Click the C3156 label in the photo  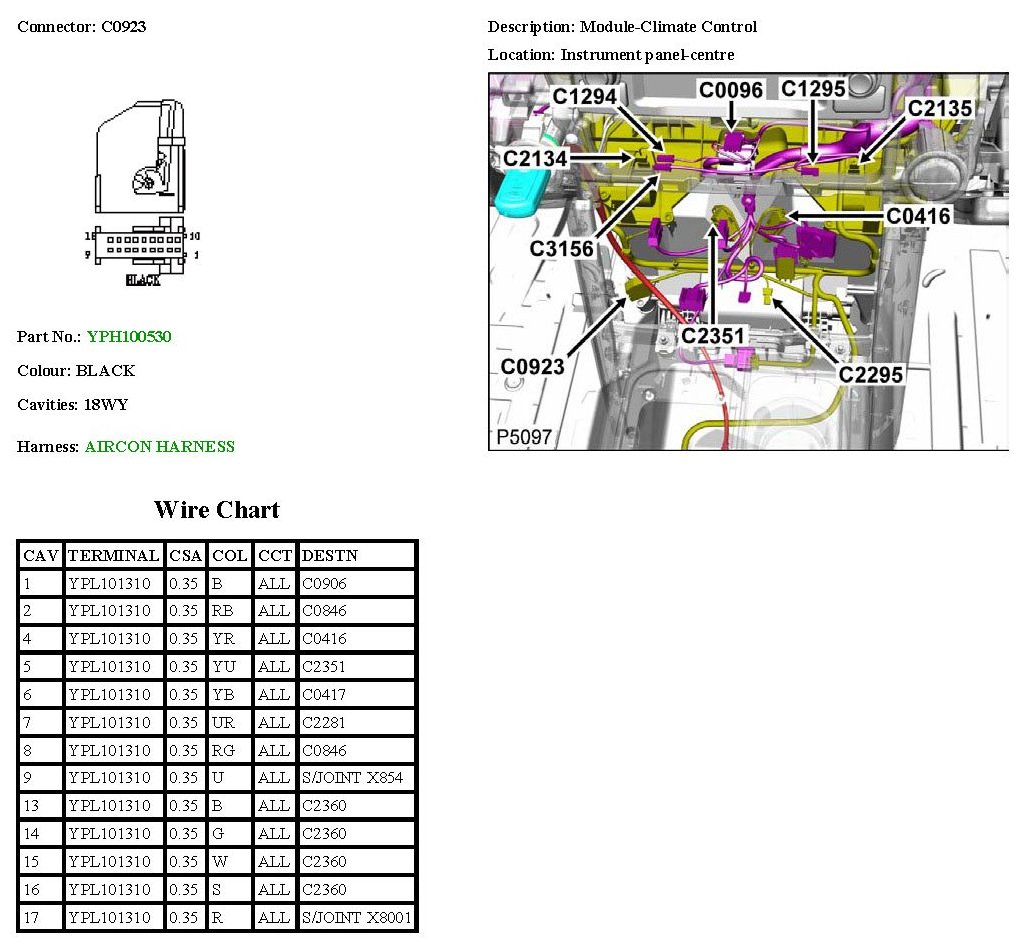click(x=561, y=247)
